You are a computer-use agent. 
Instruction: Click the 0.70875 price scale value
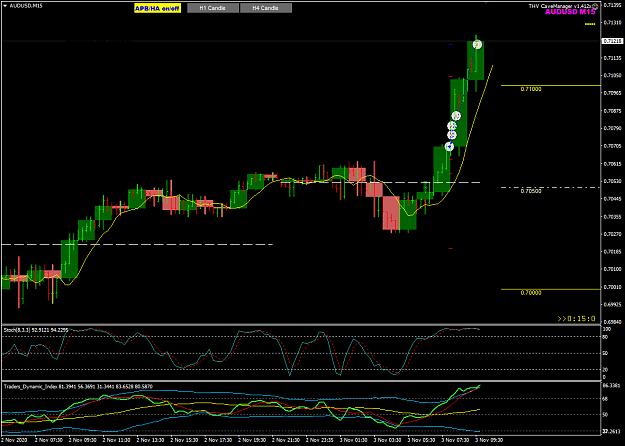(x=613, y=111)
